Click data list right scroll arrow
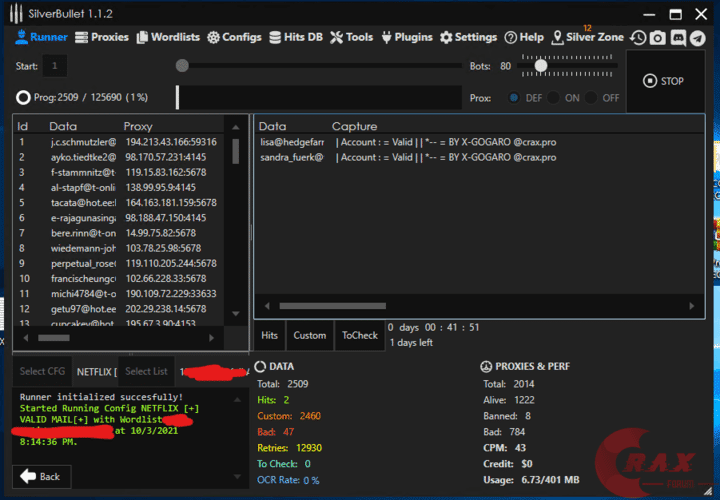This screenshot has width=720, height=500. point(212,338)
